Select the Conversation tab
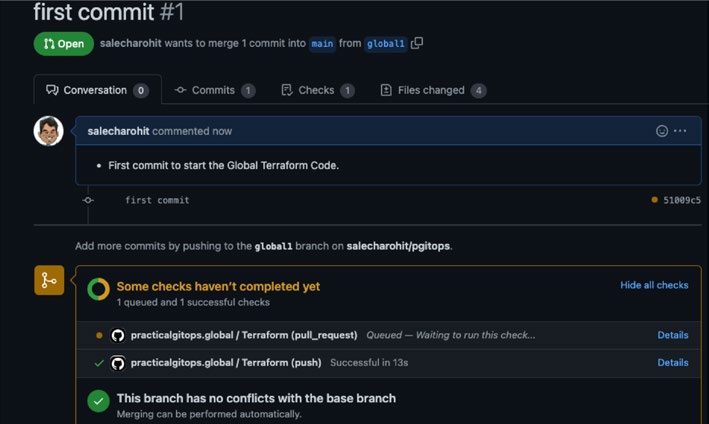709x424 pixels. click(98, 90)
